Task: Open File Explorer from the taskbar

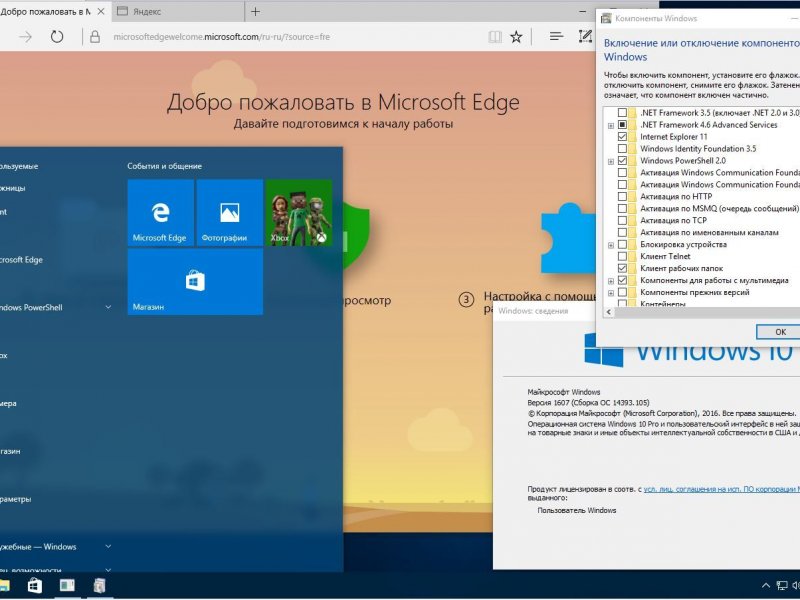Action: click(4, 586)
